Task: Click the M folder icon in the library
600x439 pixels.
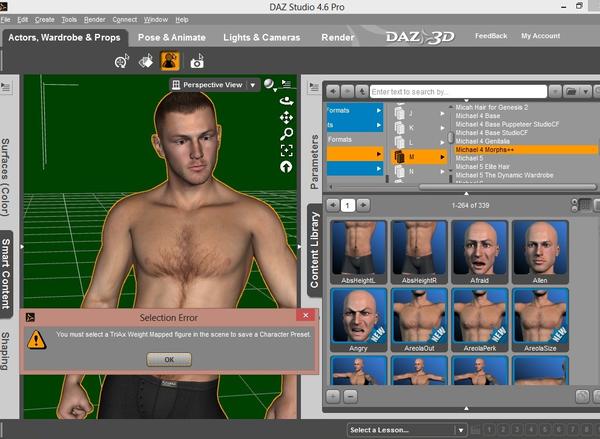Action: 399,157
